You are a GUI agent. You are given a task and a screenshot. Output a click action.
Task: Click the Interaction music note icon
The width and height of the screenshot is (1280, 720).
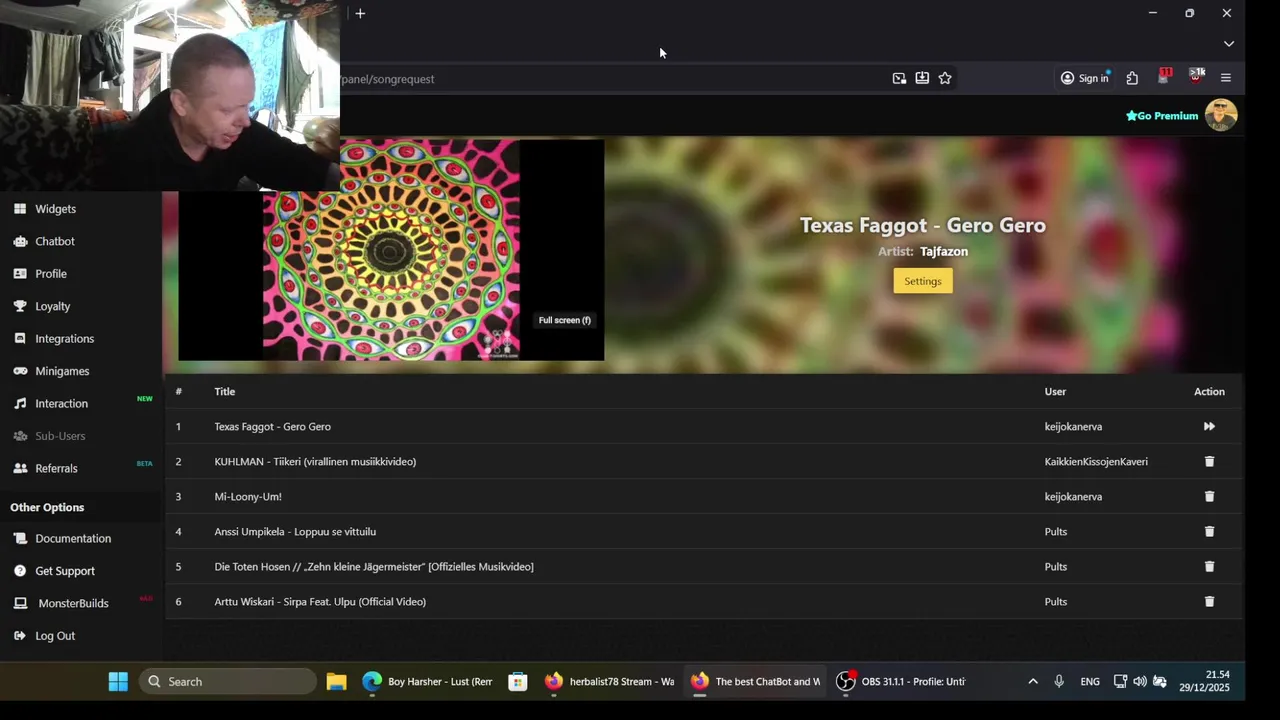20,404
